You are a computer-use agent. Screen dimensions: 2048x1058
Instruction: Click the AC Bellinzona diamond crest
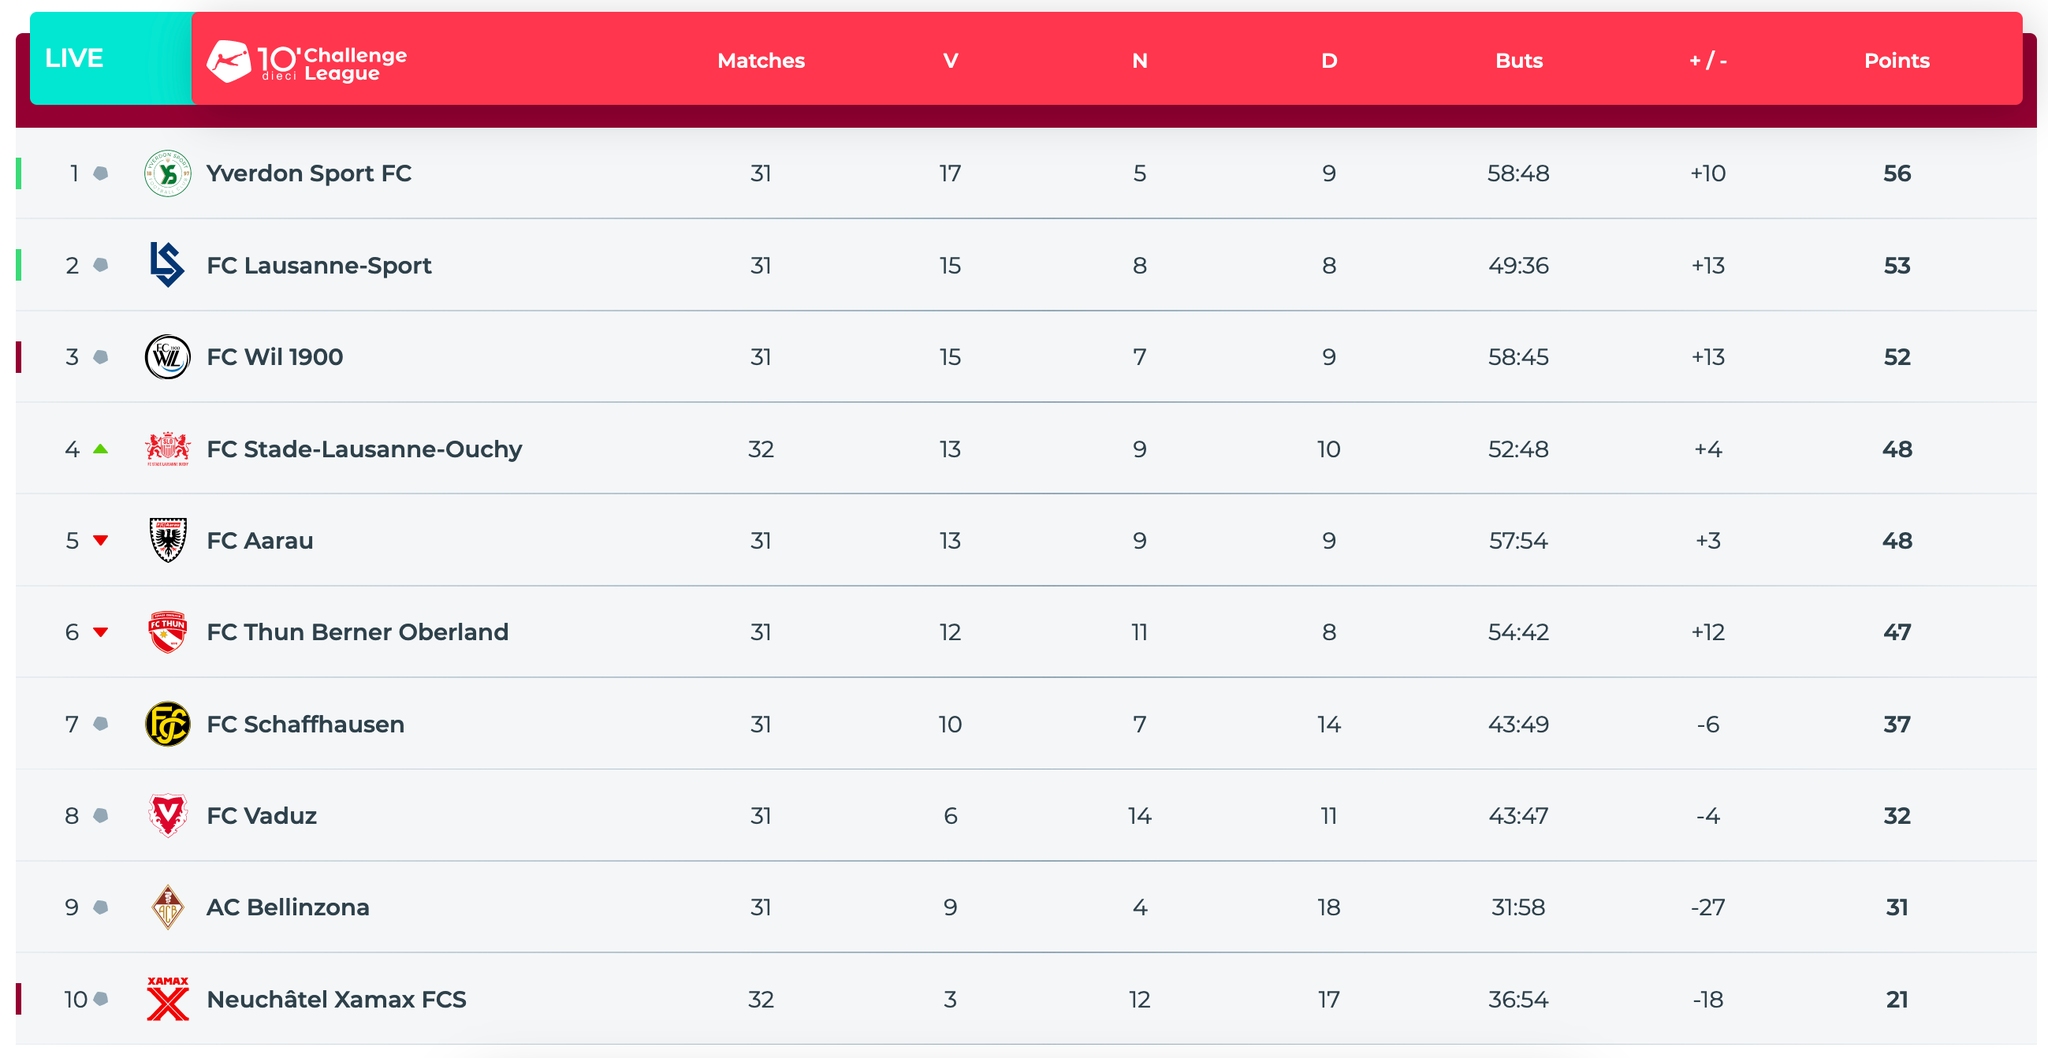click(167, 907)
